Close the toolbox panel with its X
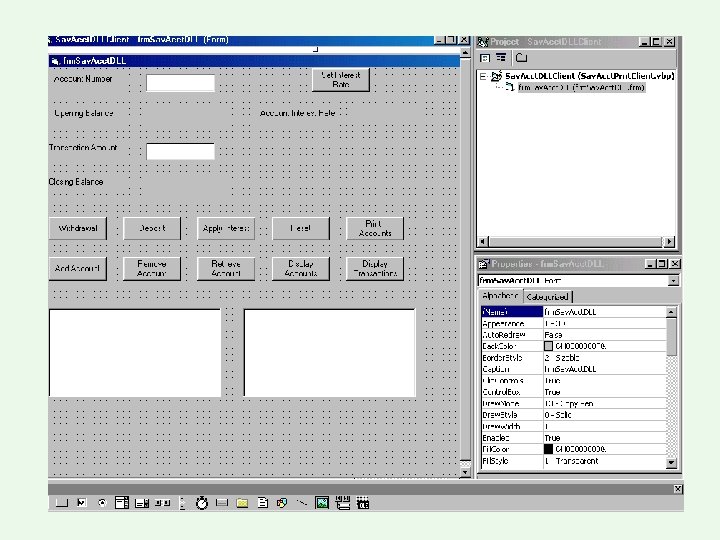The height and width of the screenshot is (540, 720). [x=678, y=489]
